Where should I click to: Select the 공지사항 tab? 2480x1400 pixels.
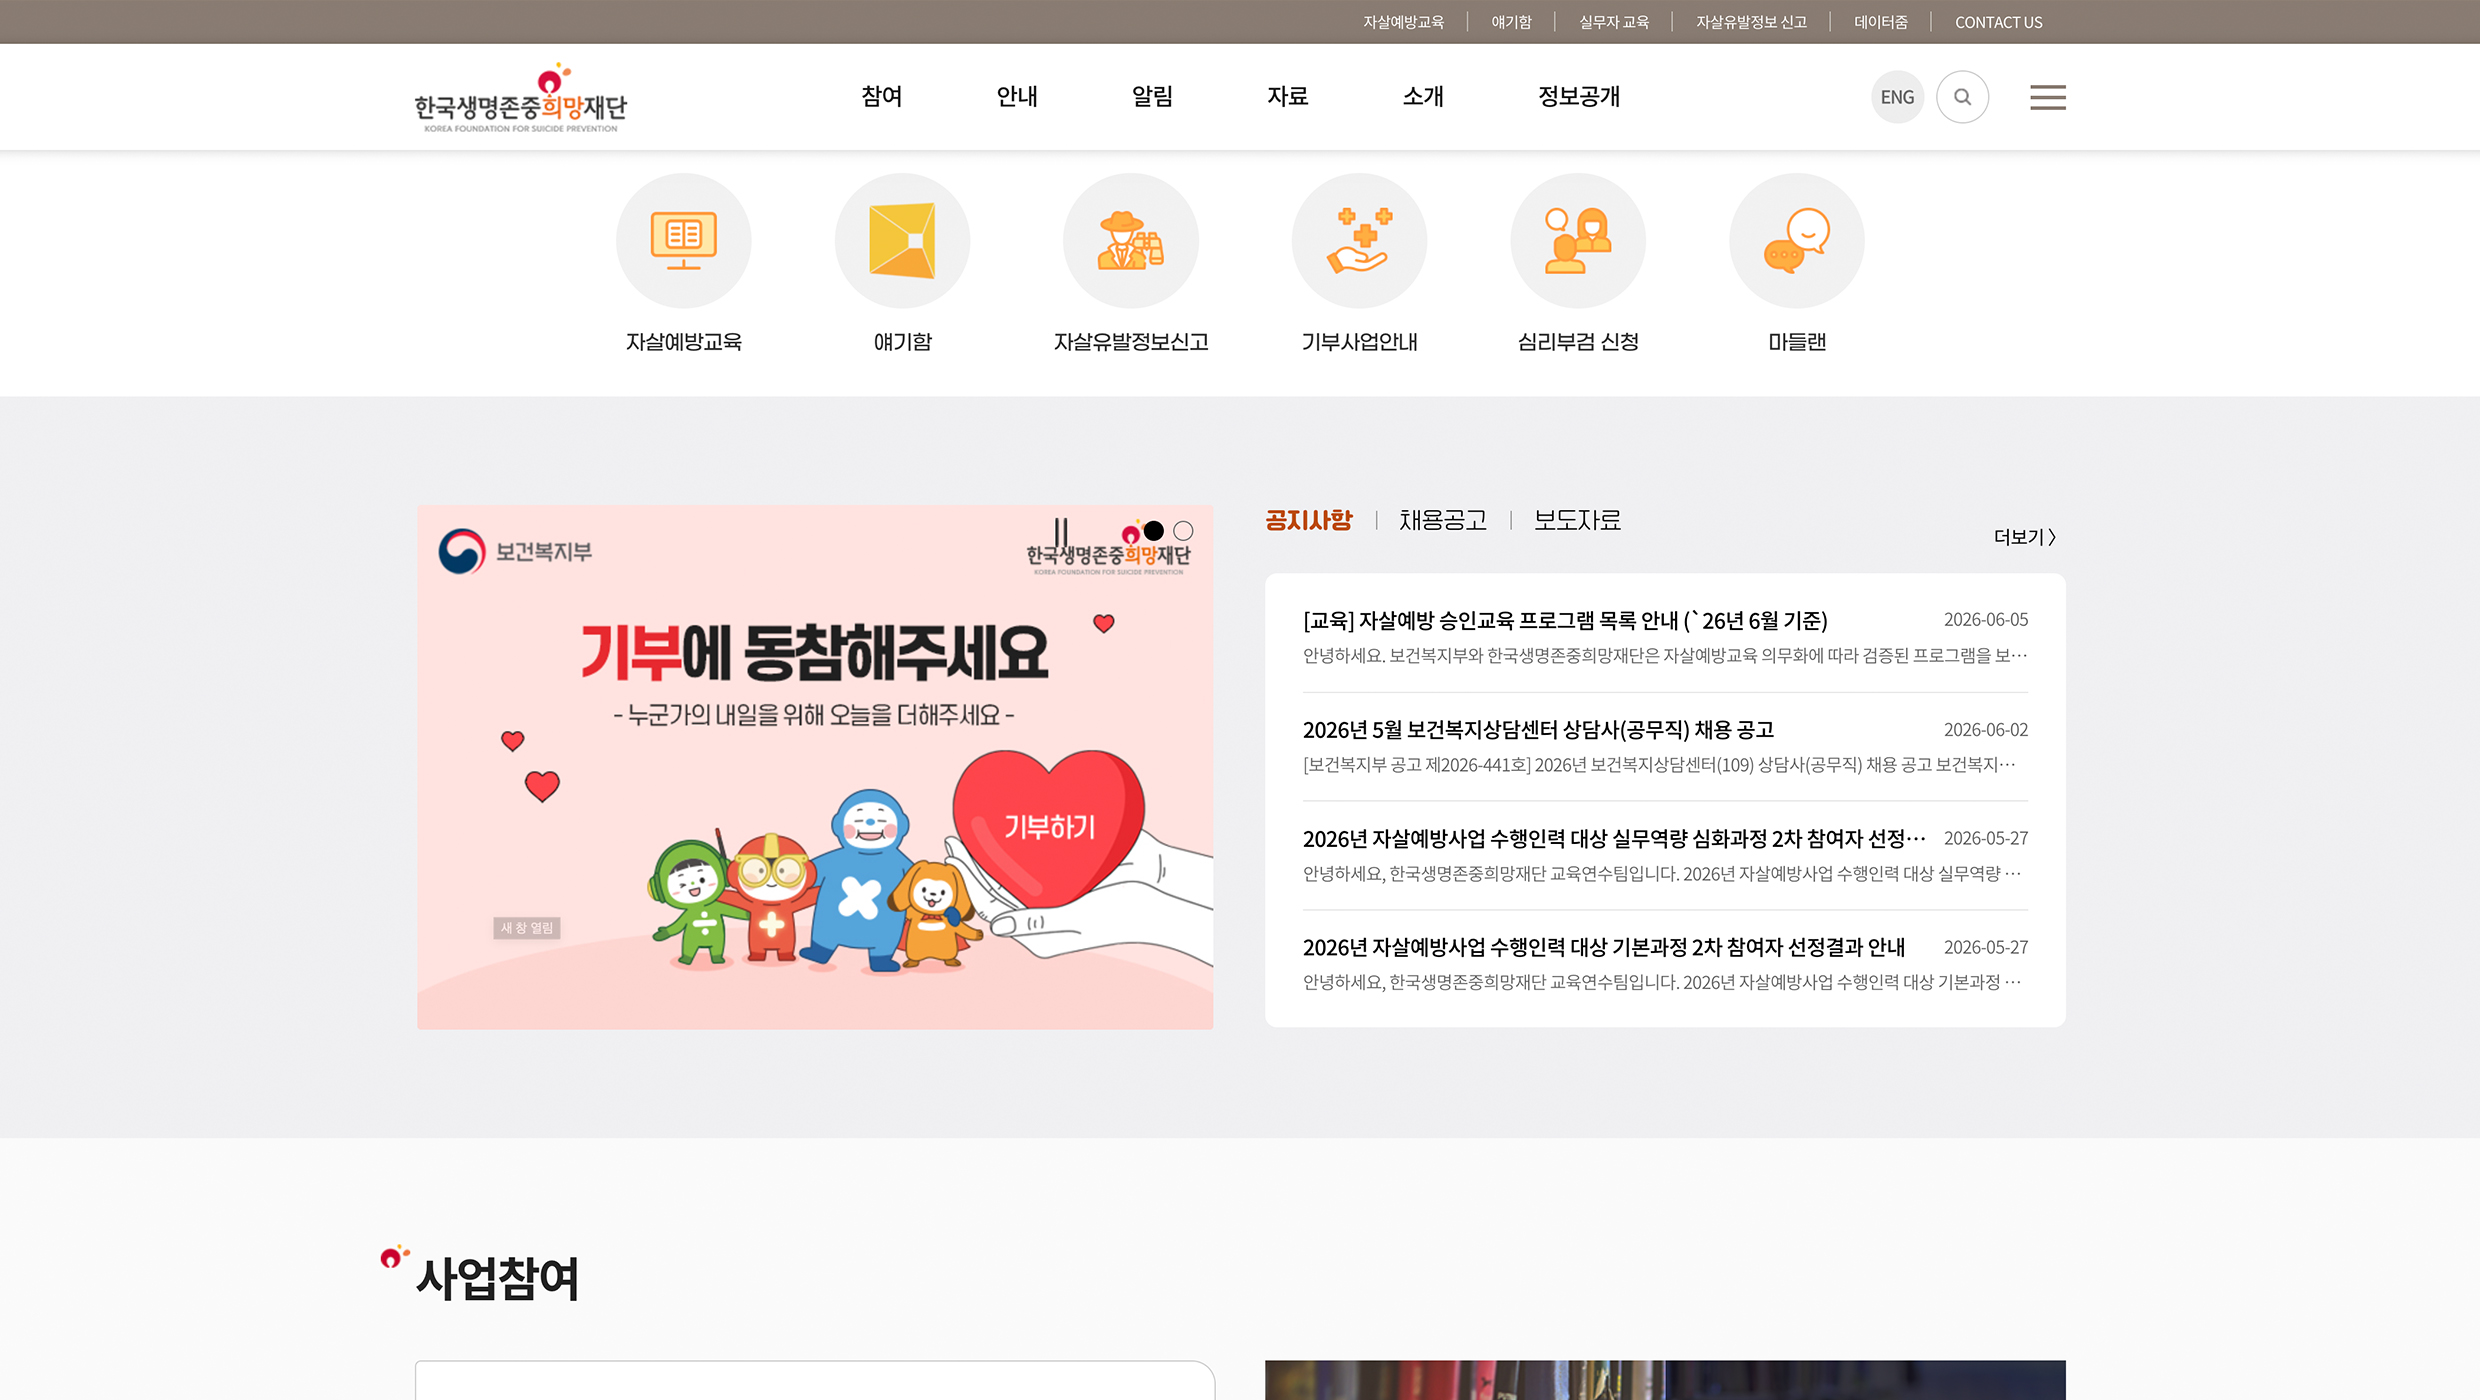coord(1308,520)
